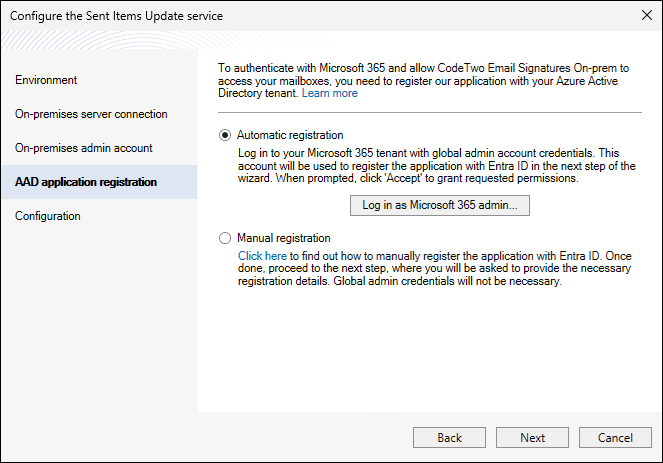Select AAD application registration step
This screenshot has height=463, width=663.
coord(86,182)
